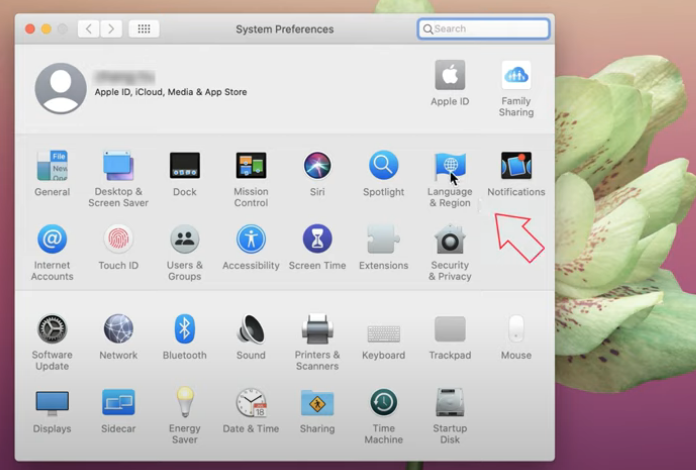Open Energy Saver settings
696x470 pixels.
coord(184,403)
